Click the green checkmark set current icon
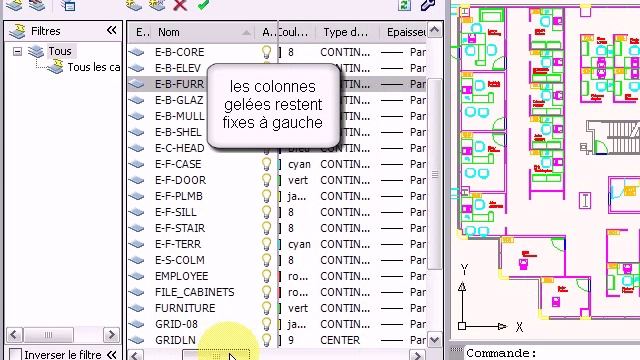This screenshot has height=360, width=640. (x=203, y=5)
